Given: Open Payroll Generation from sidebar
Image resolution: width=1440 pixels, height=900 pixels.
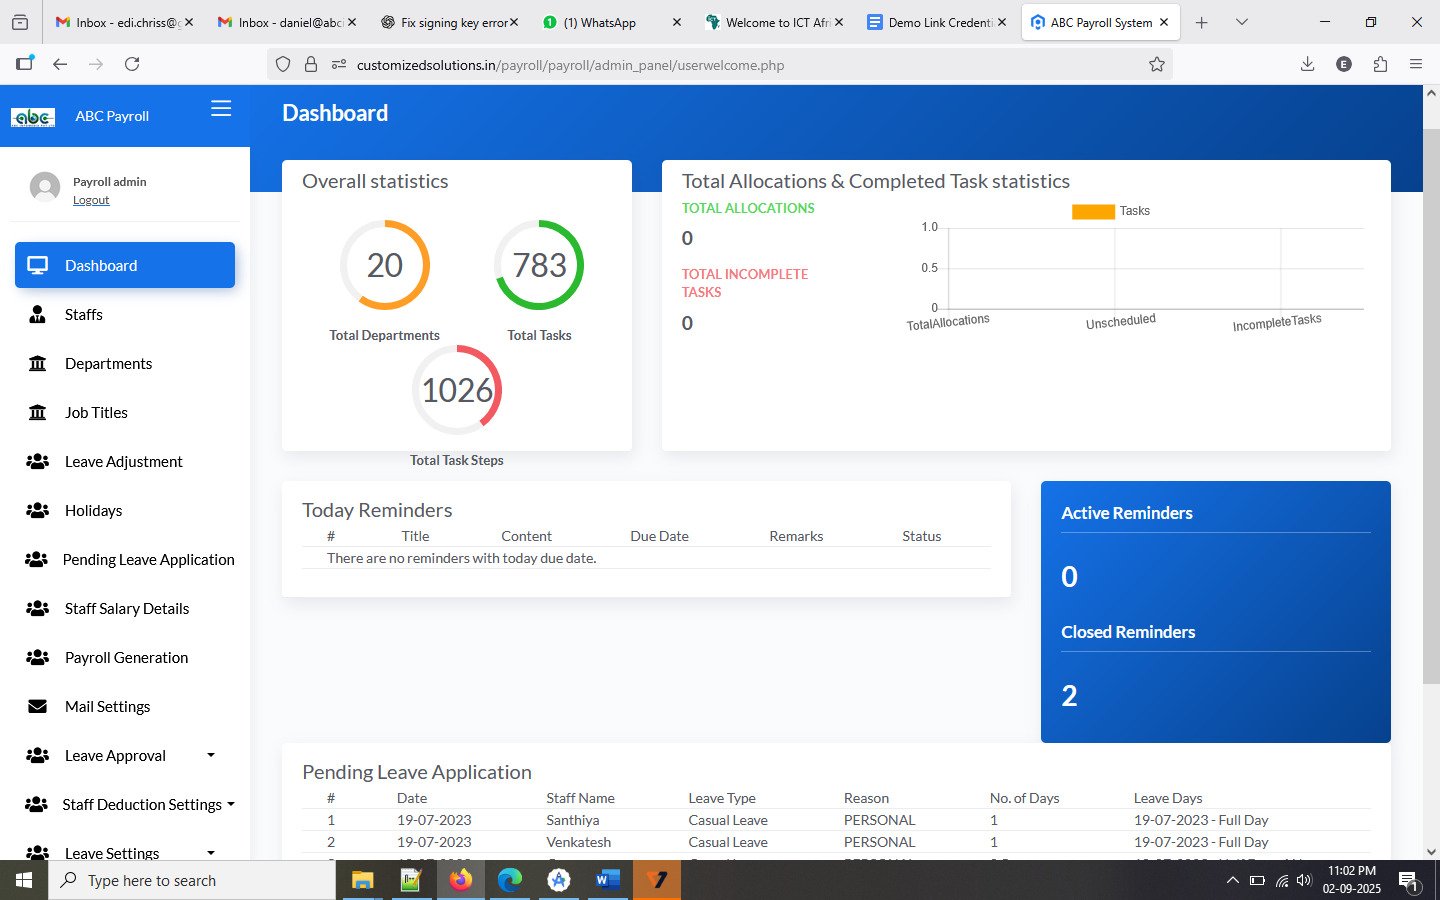Looking at the screenshot, I should [x=126, y=658].
